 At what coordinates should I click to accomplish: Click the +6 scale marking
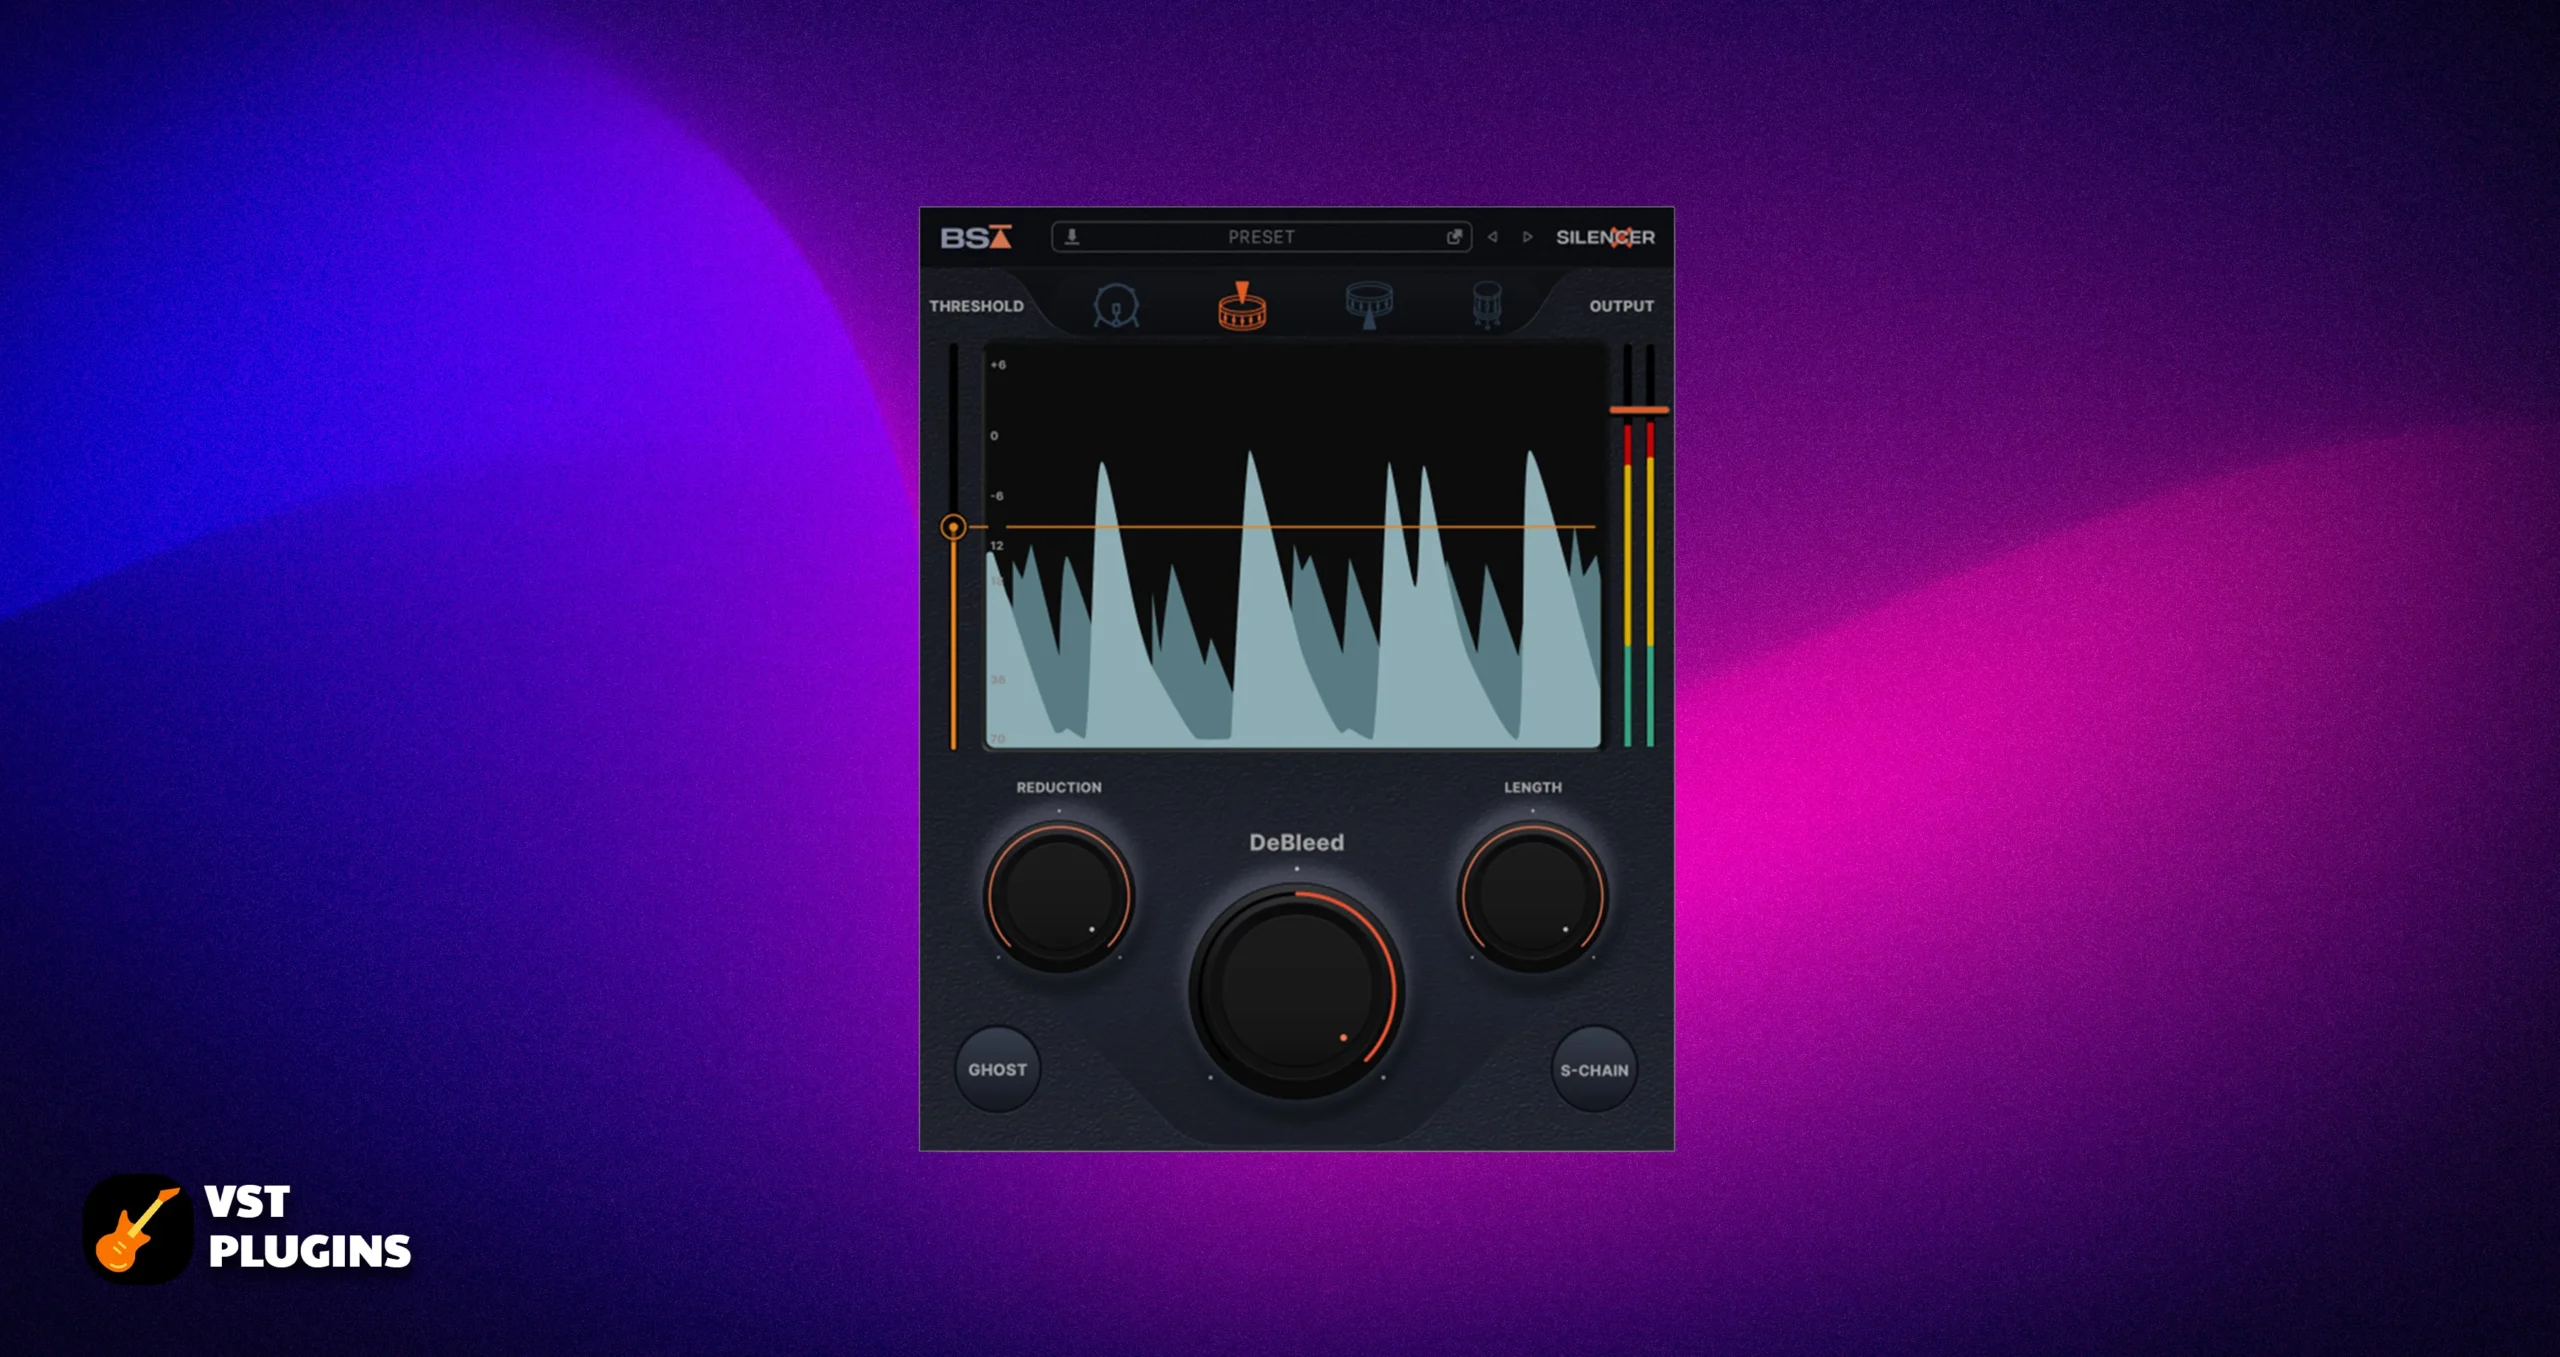998,365
